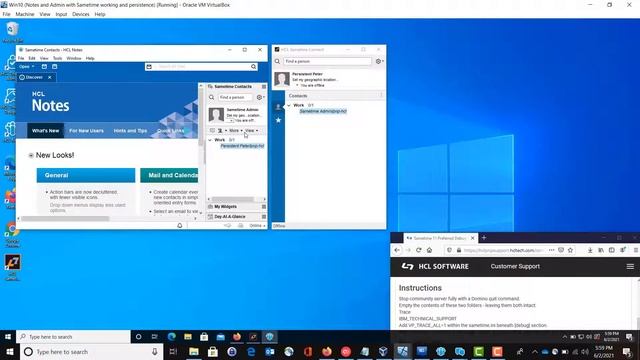Switch to the Hints and Tips tab

click(130, 131)
